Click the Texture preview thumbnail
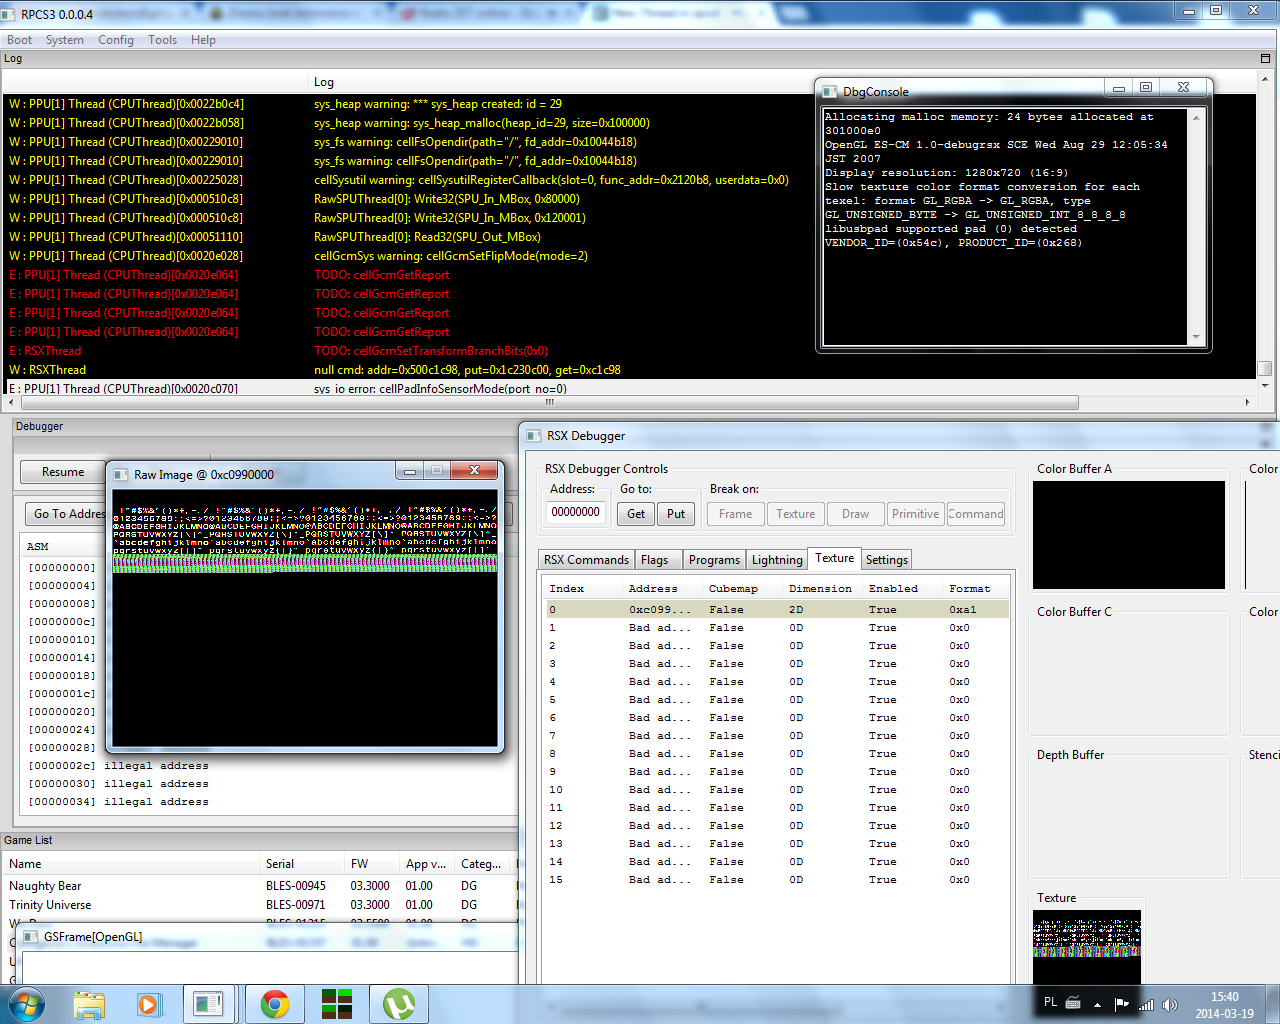Image resolution: width=1280 pixels, height=1024 pixels. pos(1087,947)
